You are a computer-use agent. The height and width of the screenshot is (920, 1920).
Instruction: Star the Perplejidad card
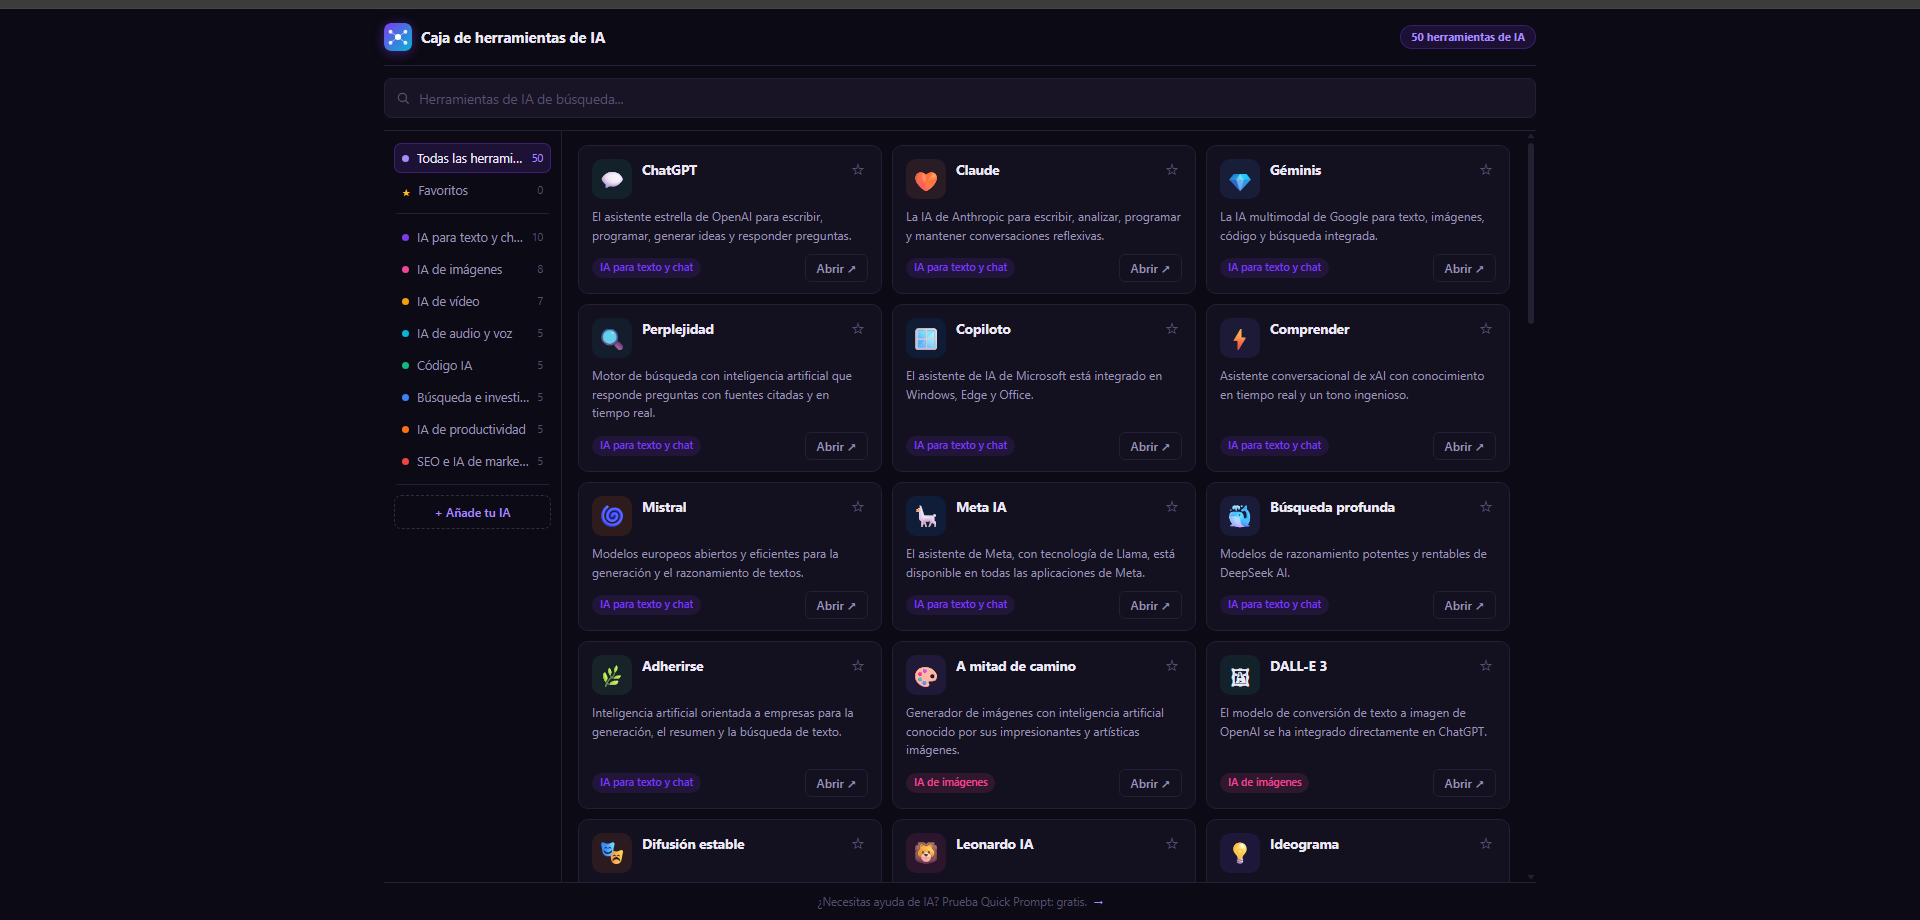point(858,329)
